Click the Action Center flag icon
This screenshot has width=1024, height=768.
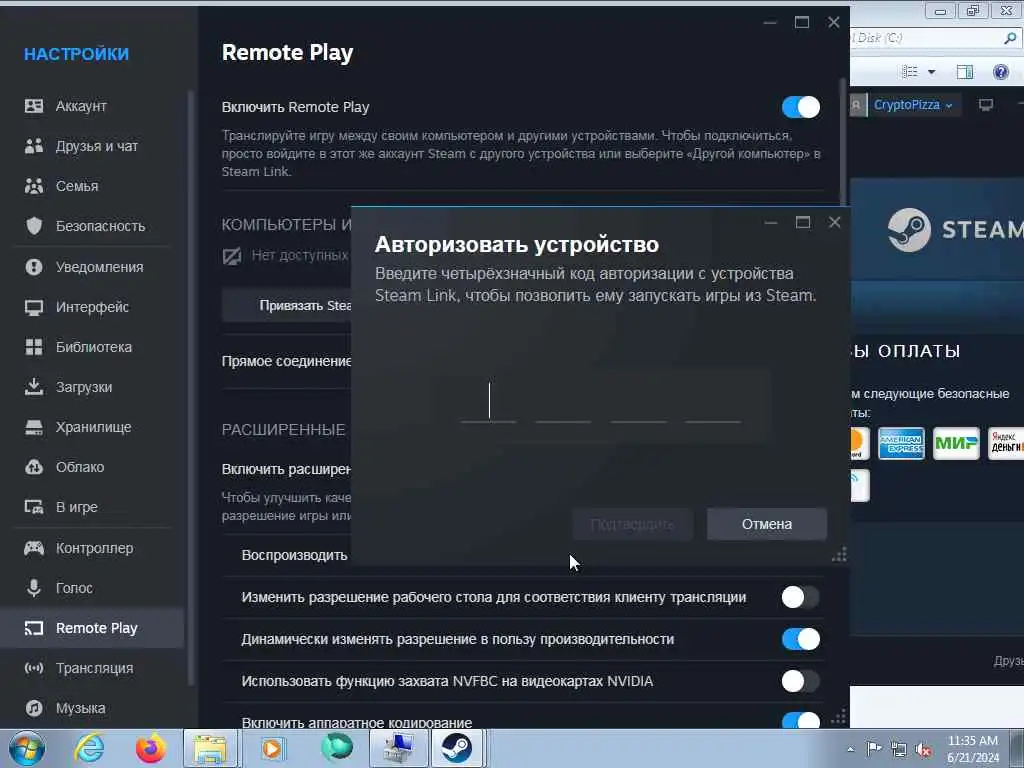point(874,749)
